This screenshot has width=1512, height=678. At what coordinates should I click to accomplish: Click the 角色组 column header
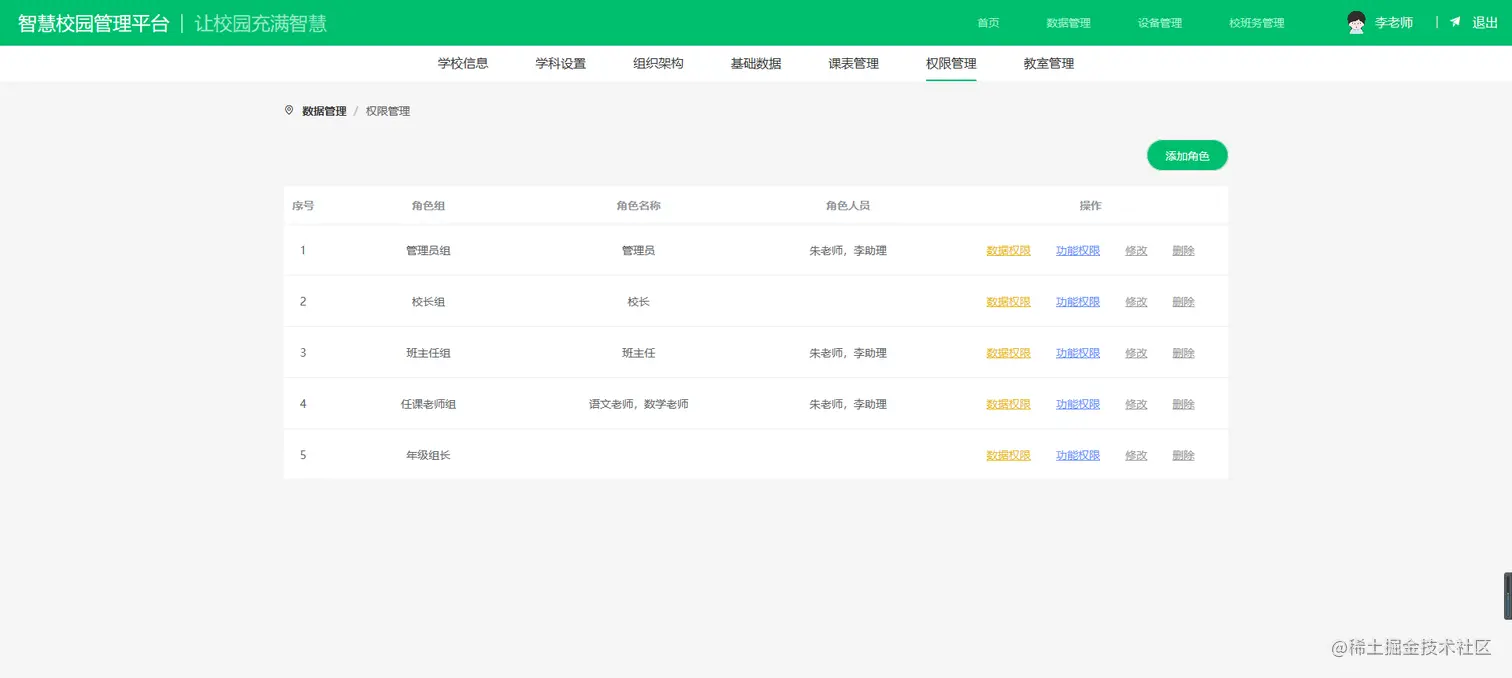click(x=428, y=206)
